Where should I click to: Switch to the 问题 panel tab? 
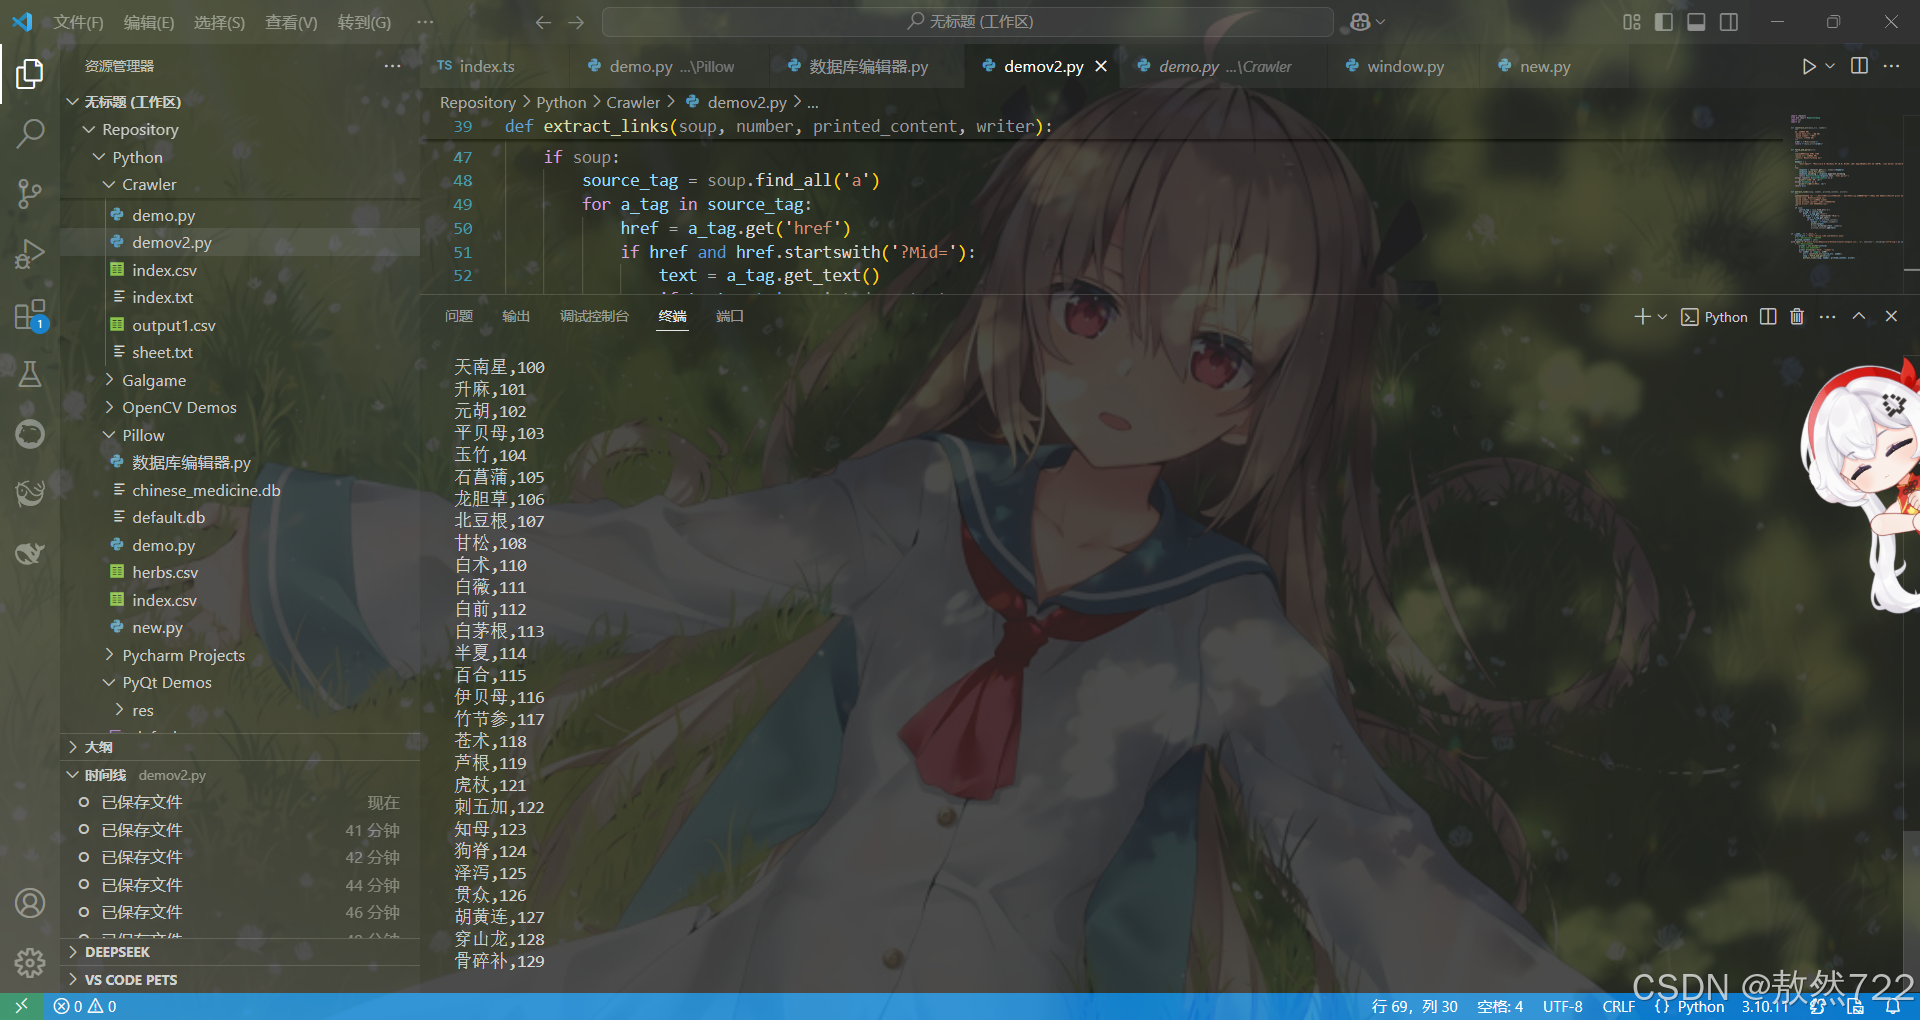pos(458,316)
